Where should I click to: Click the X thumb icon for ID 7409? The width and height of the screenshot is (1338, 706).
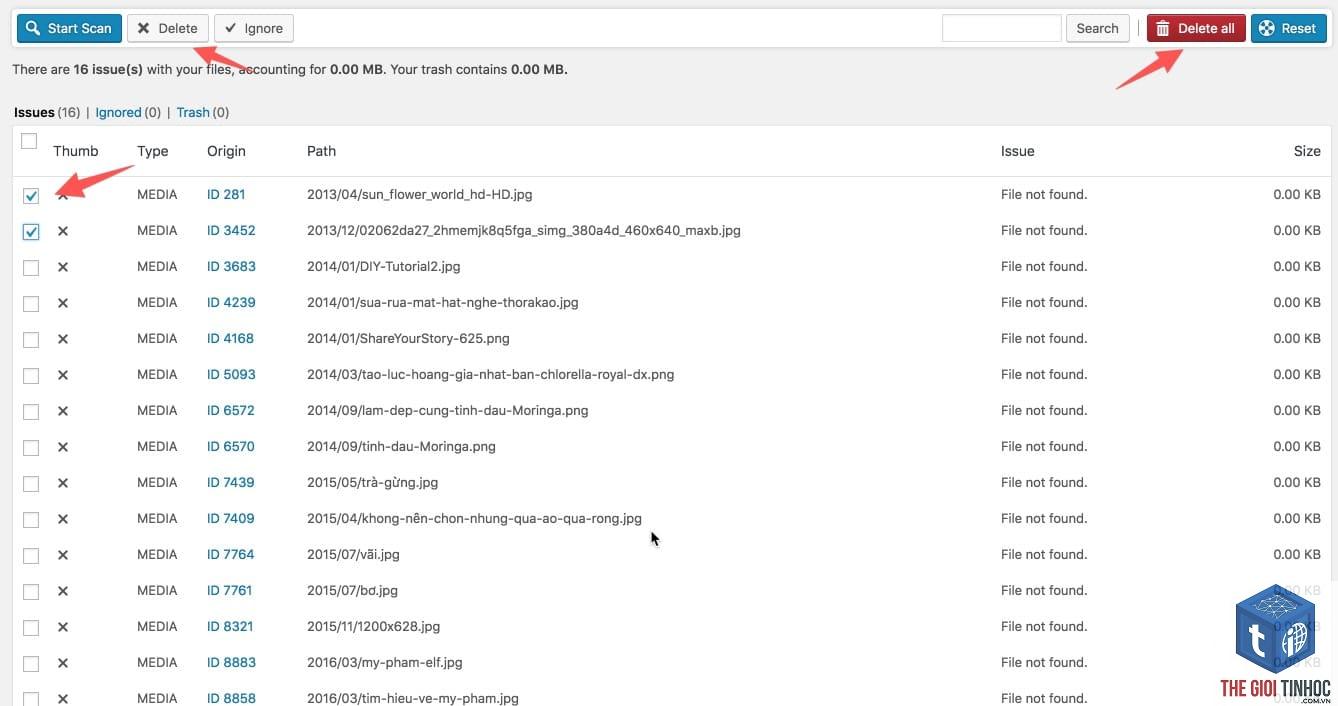(x=63, y=519)
